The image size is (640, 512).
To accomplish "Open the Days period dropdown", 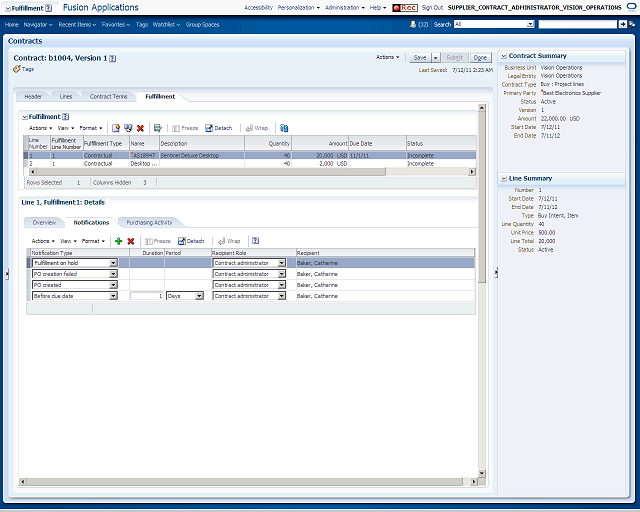I will click(x=199, y=296).
